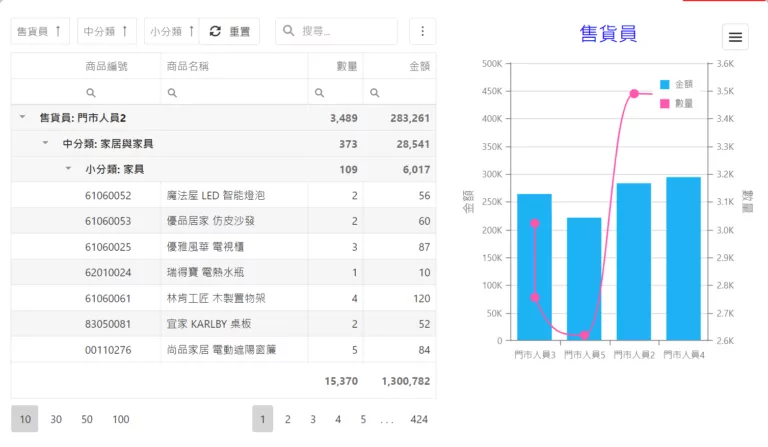Set page size to 100 rows
This screenshot has width=768, height=447.
point(120,419)
